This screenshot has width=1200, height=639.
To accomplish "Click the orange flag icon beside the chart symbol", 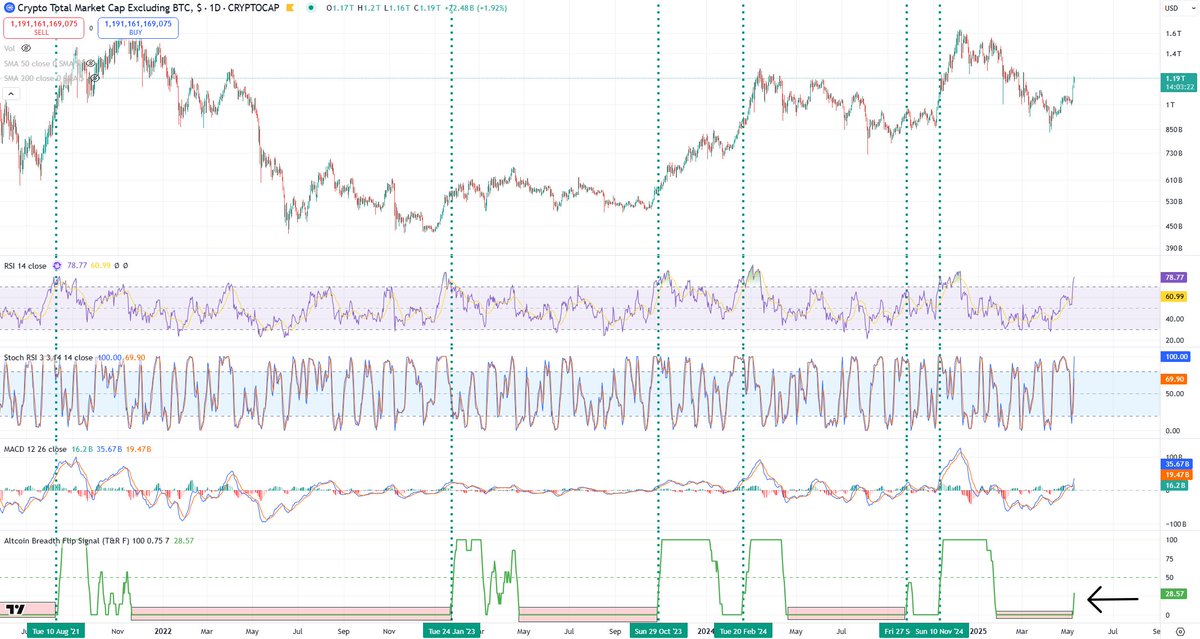I will pyautogui.click(x=289, y=8).
